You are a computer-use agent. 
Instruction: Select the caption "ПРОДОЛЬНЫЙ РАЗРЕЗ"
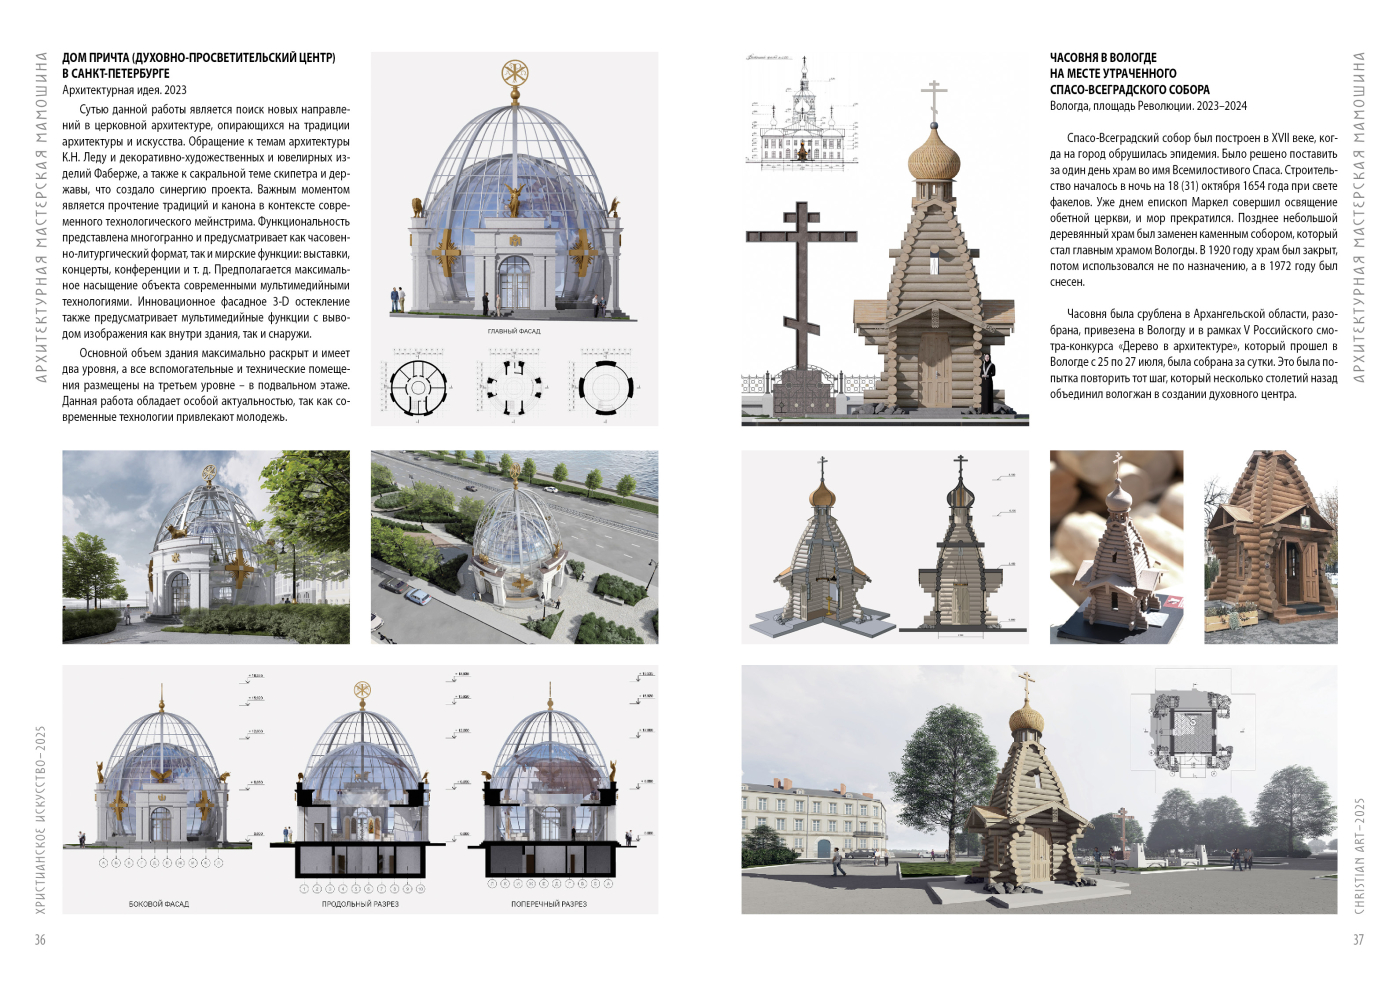(x=360, y=904)
